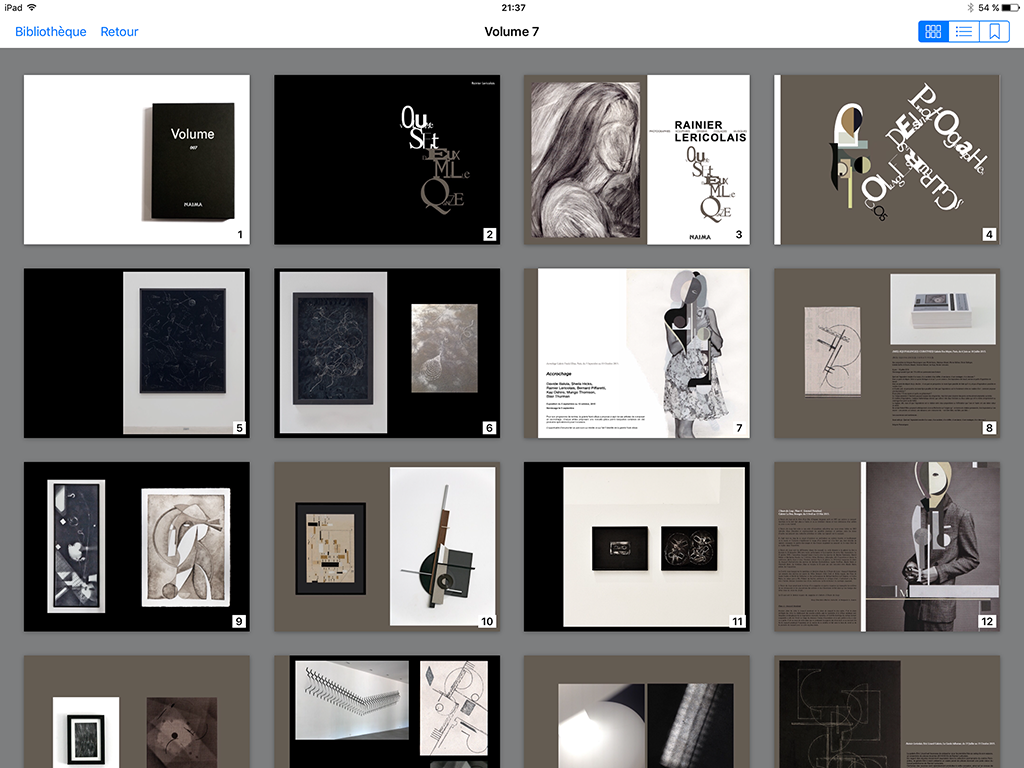This screenshot has width=1024, height=768.
Task: Open page 7 Accrochage thumbnail
Action: click(x=637, y=353)
